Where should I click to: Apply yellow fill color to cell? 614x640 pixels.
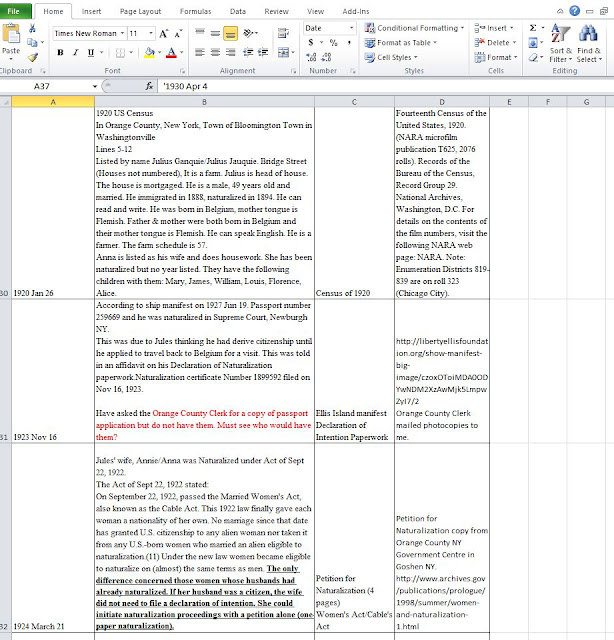(149, 52)
